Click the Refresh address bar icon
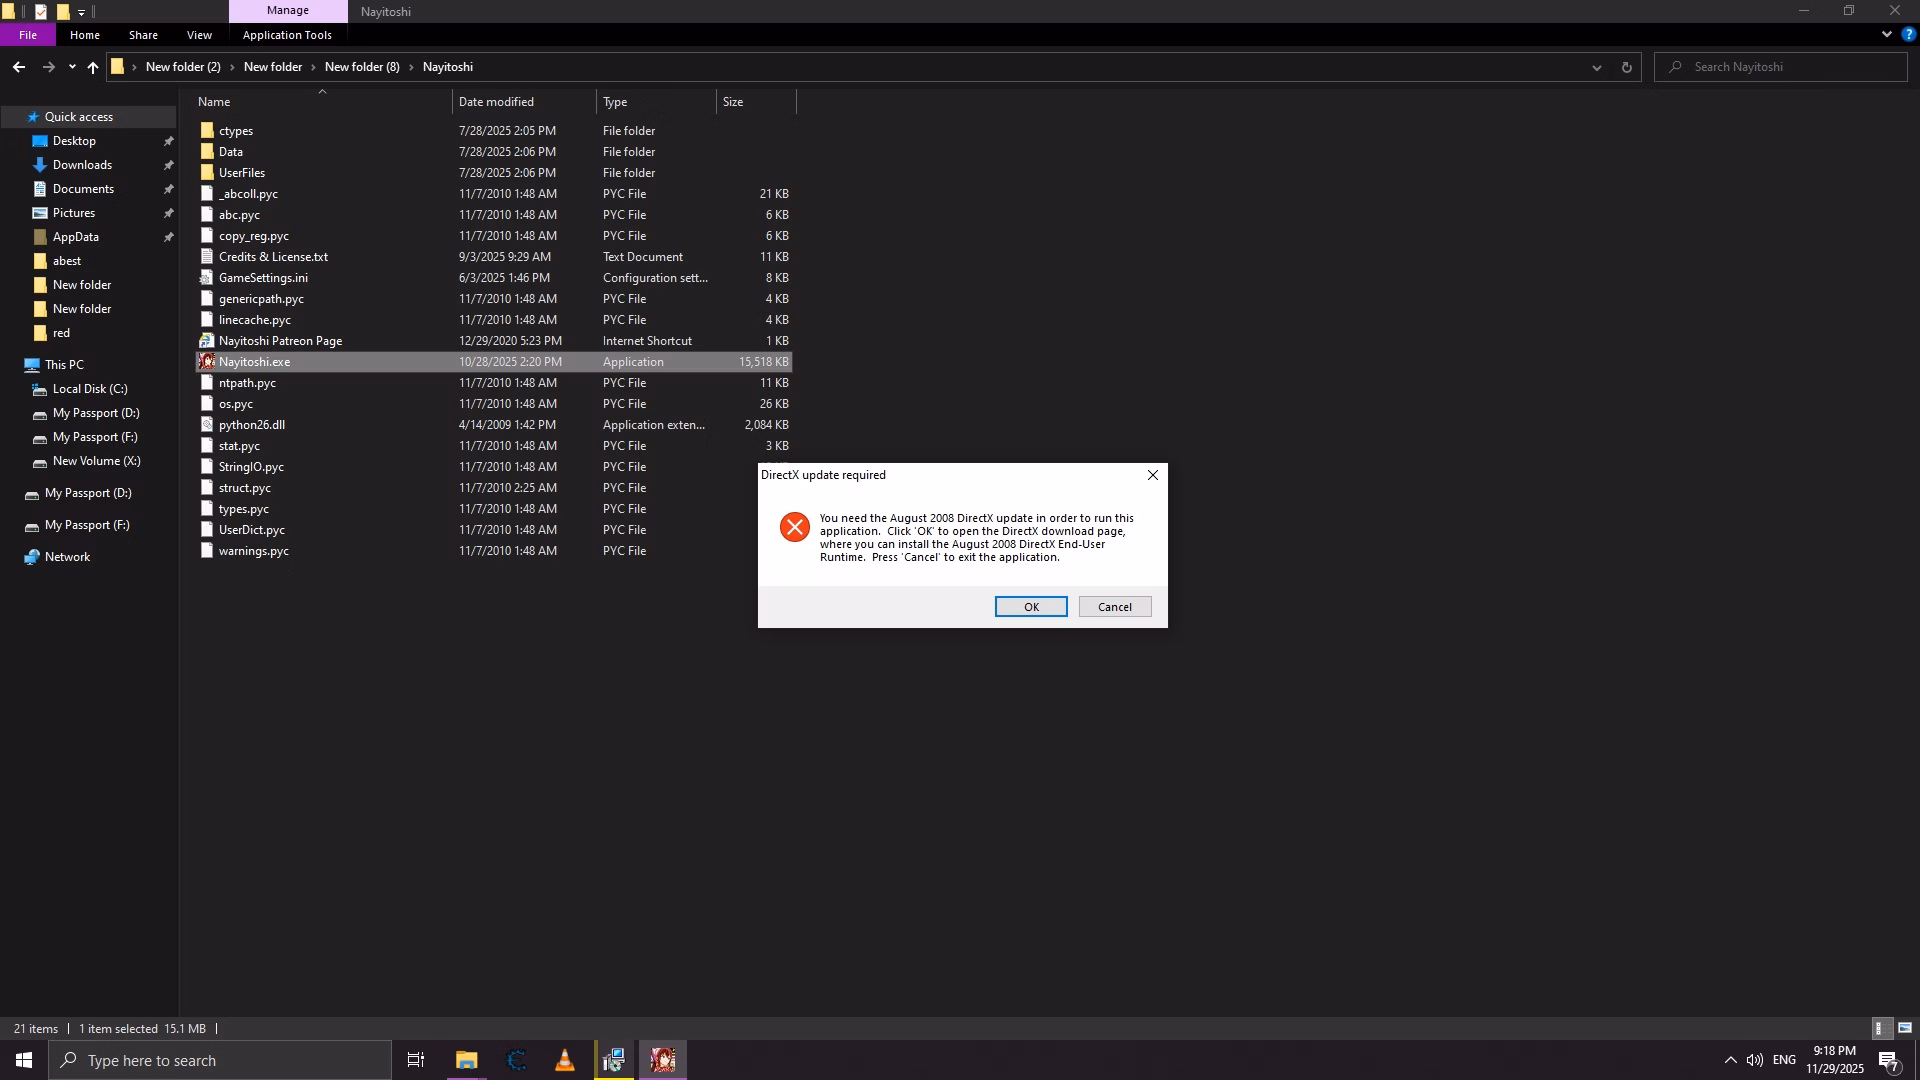The image size is (1920, 1080). [1626, 68]
